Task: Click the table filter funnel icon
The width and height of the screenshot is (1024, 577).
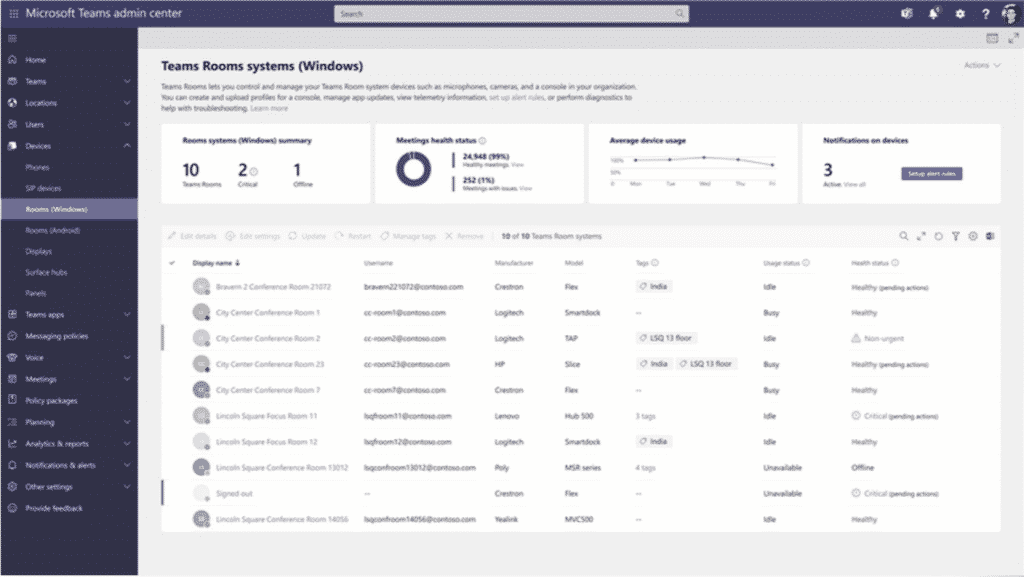Action: click(x=956, y=237)
